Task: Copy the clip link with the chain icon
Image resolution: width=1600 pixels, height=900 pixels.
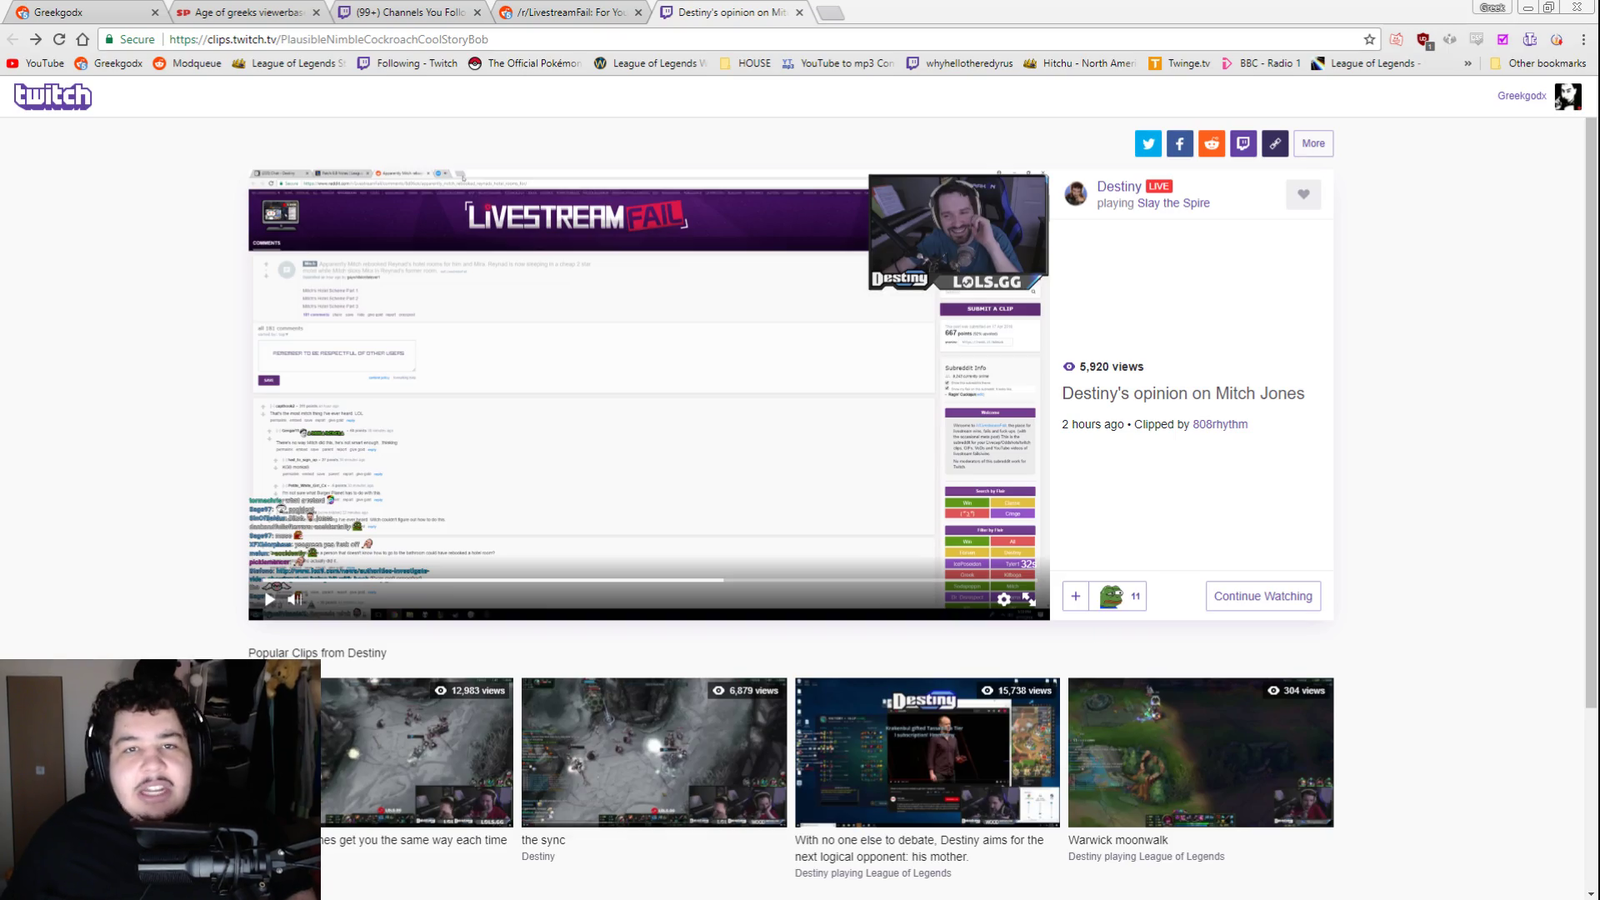Action: click(x=1275, y=144)
